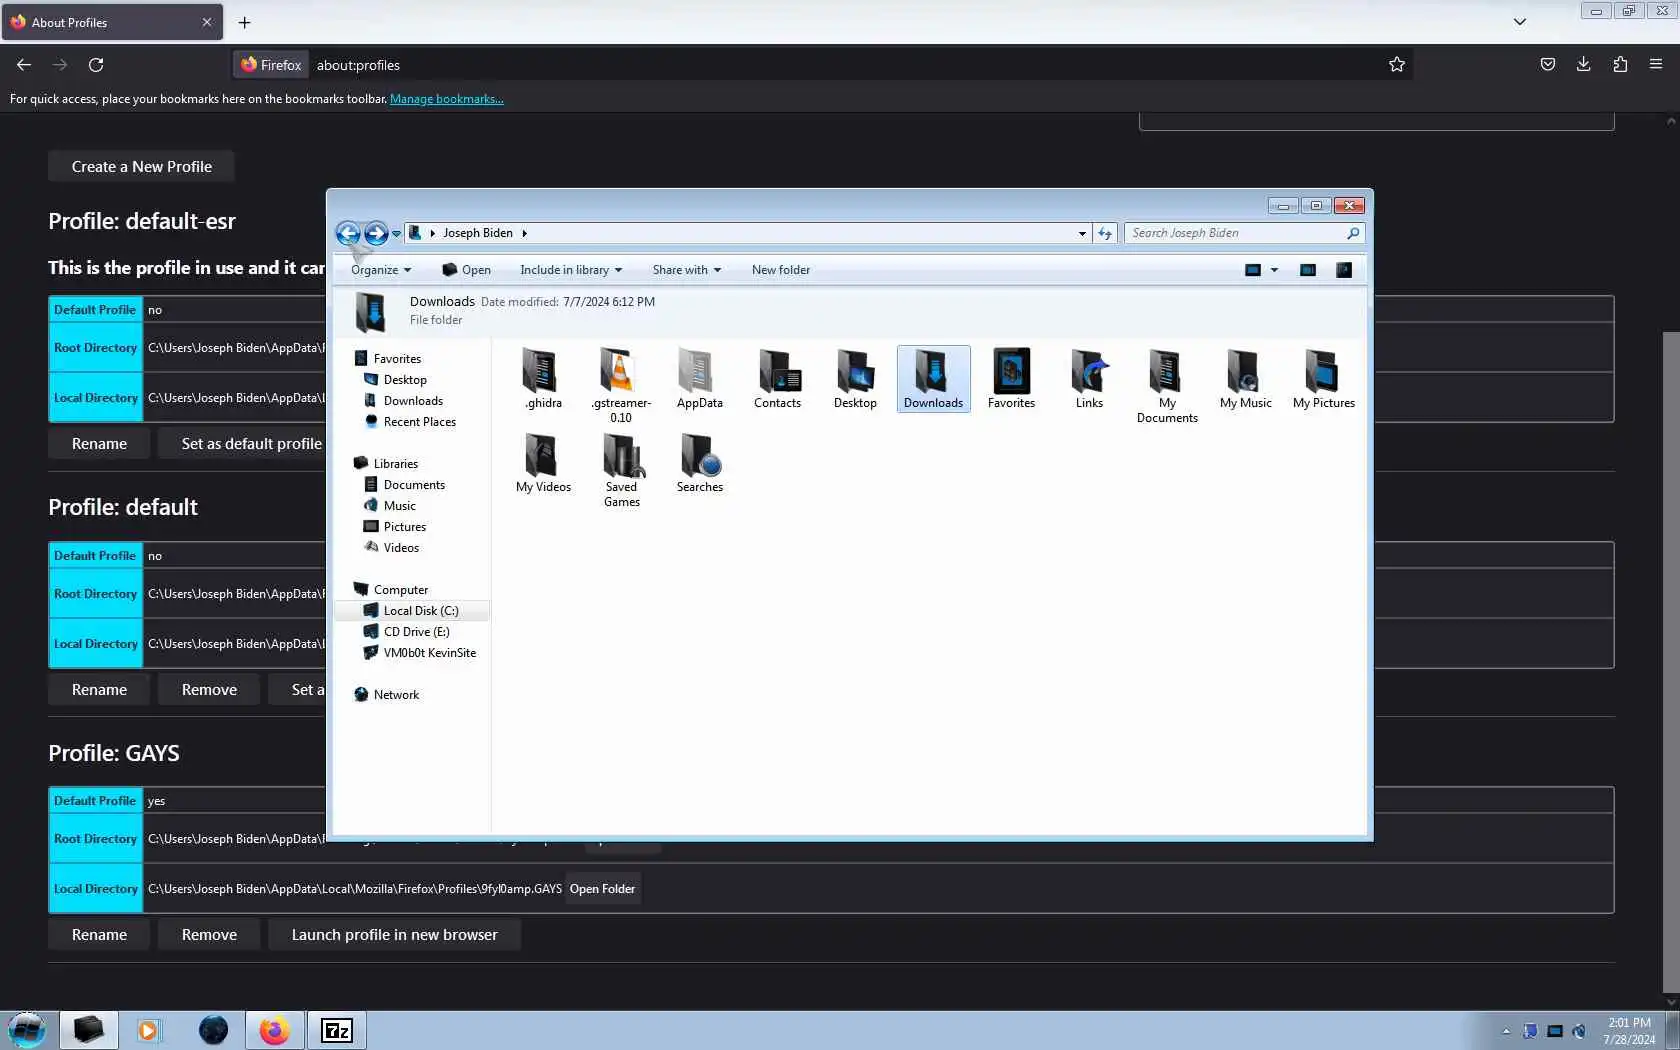Open 7-Zip from the taskbar
This screenshot has height=1050, width=1680.
pyautogui.click(x=336, y=1030)
